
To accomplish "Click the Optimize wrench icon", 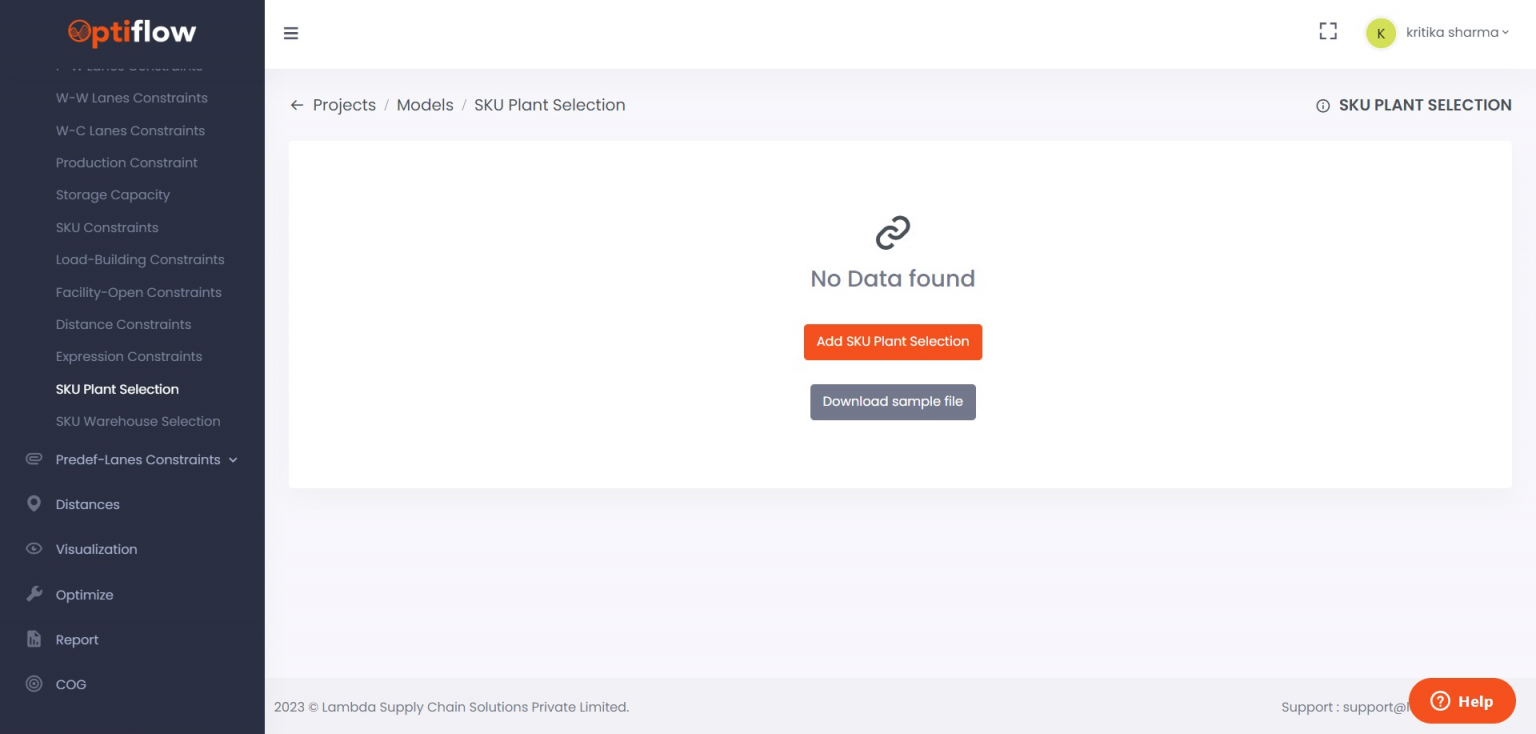I will 34,594.
